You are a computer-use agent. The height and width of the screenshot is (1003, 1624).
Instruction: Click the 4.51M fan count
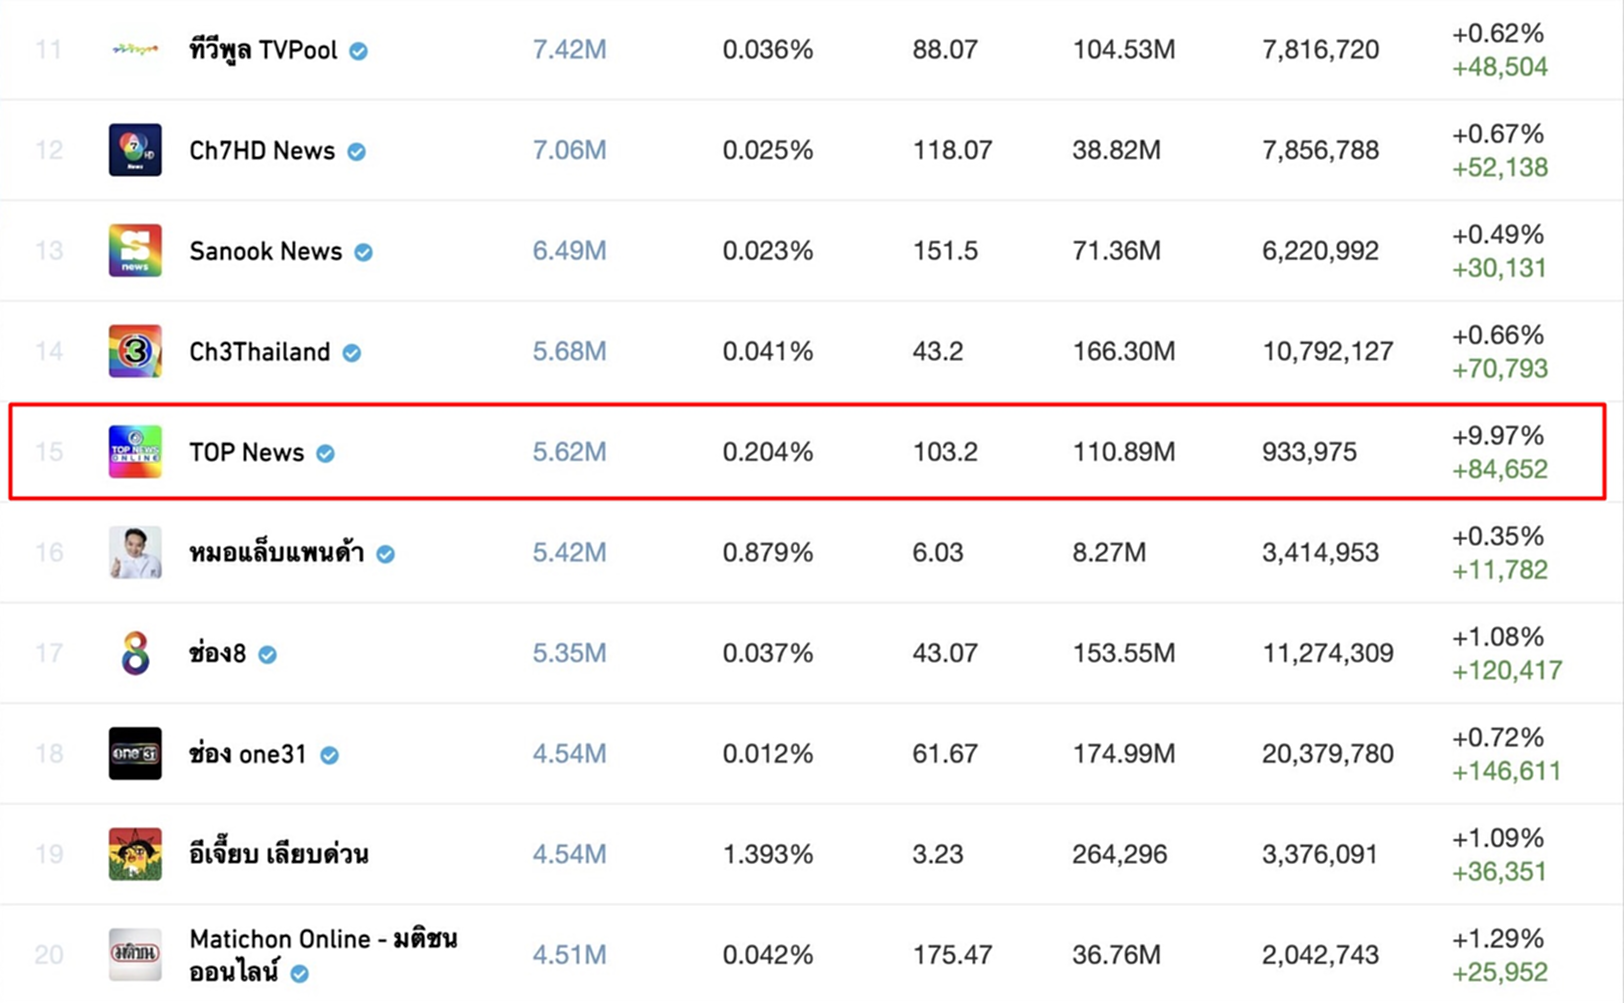tap(569, 955)
